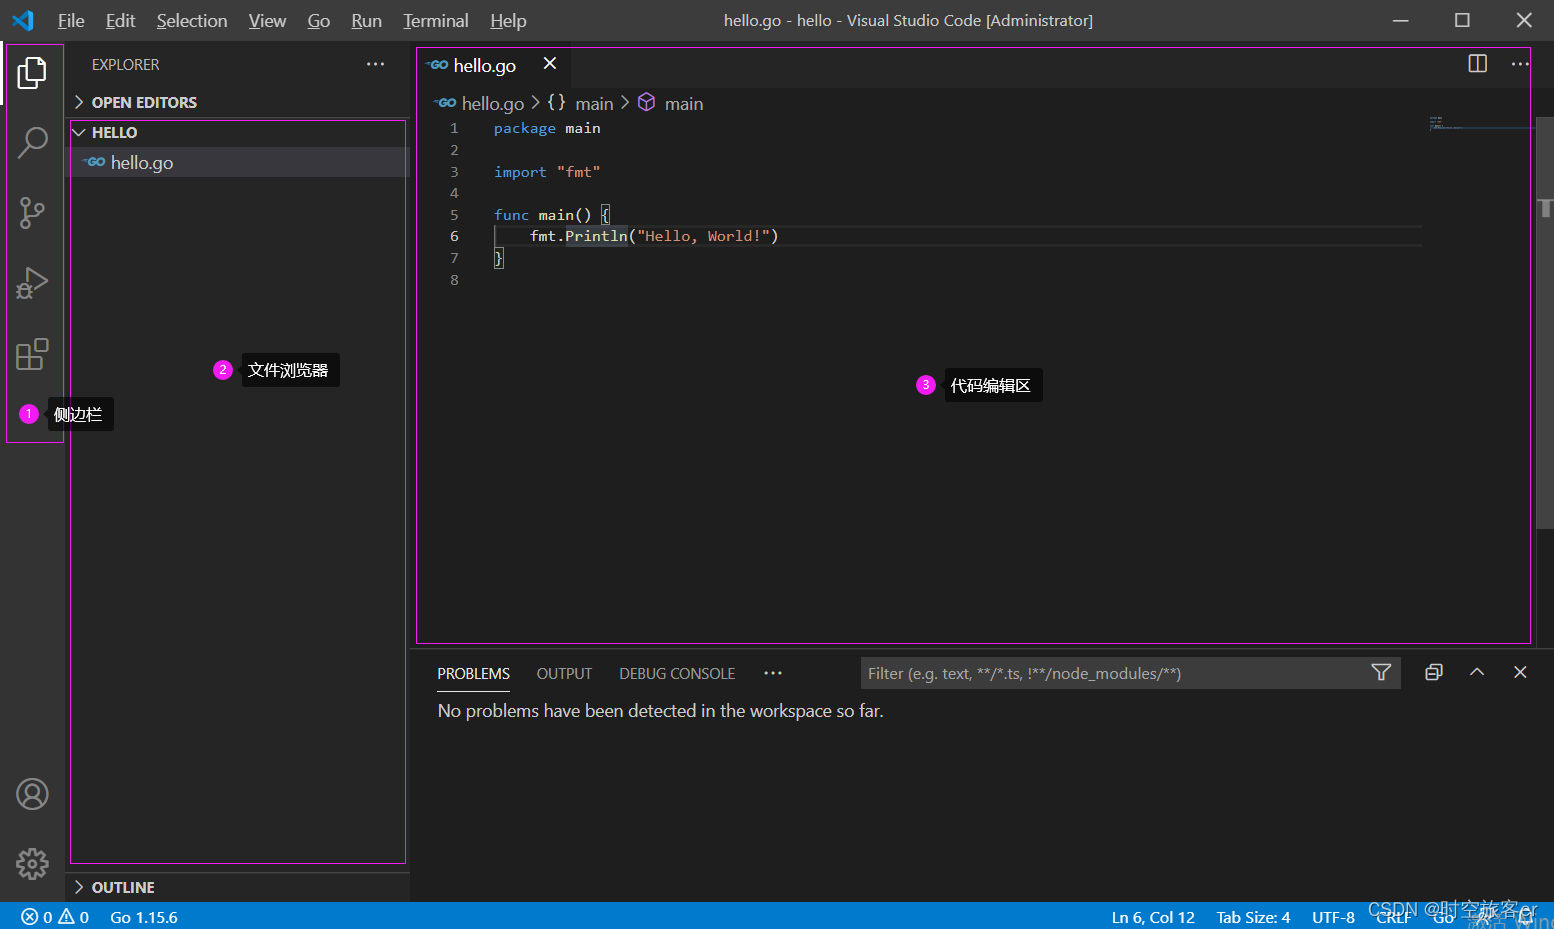
Task: Click UTF-8 encoding in status bar
Action: point(1333,917)
